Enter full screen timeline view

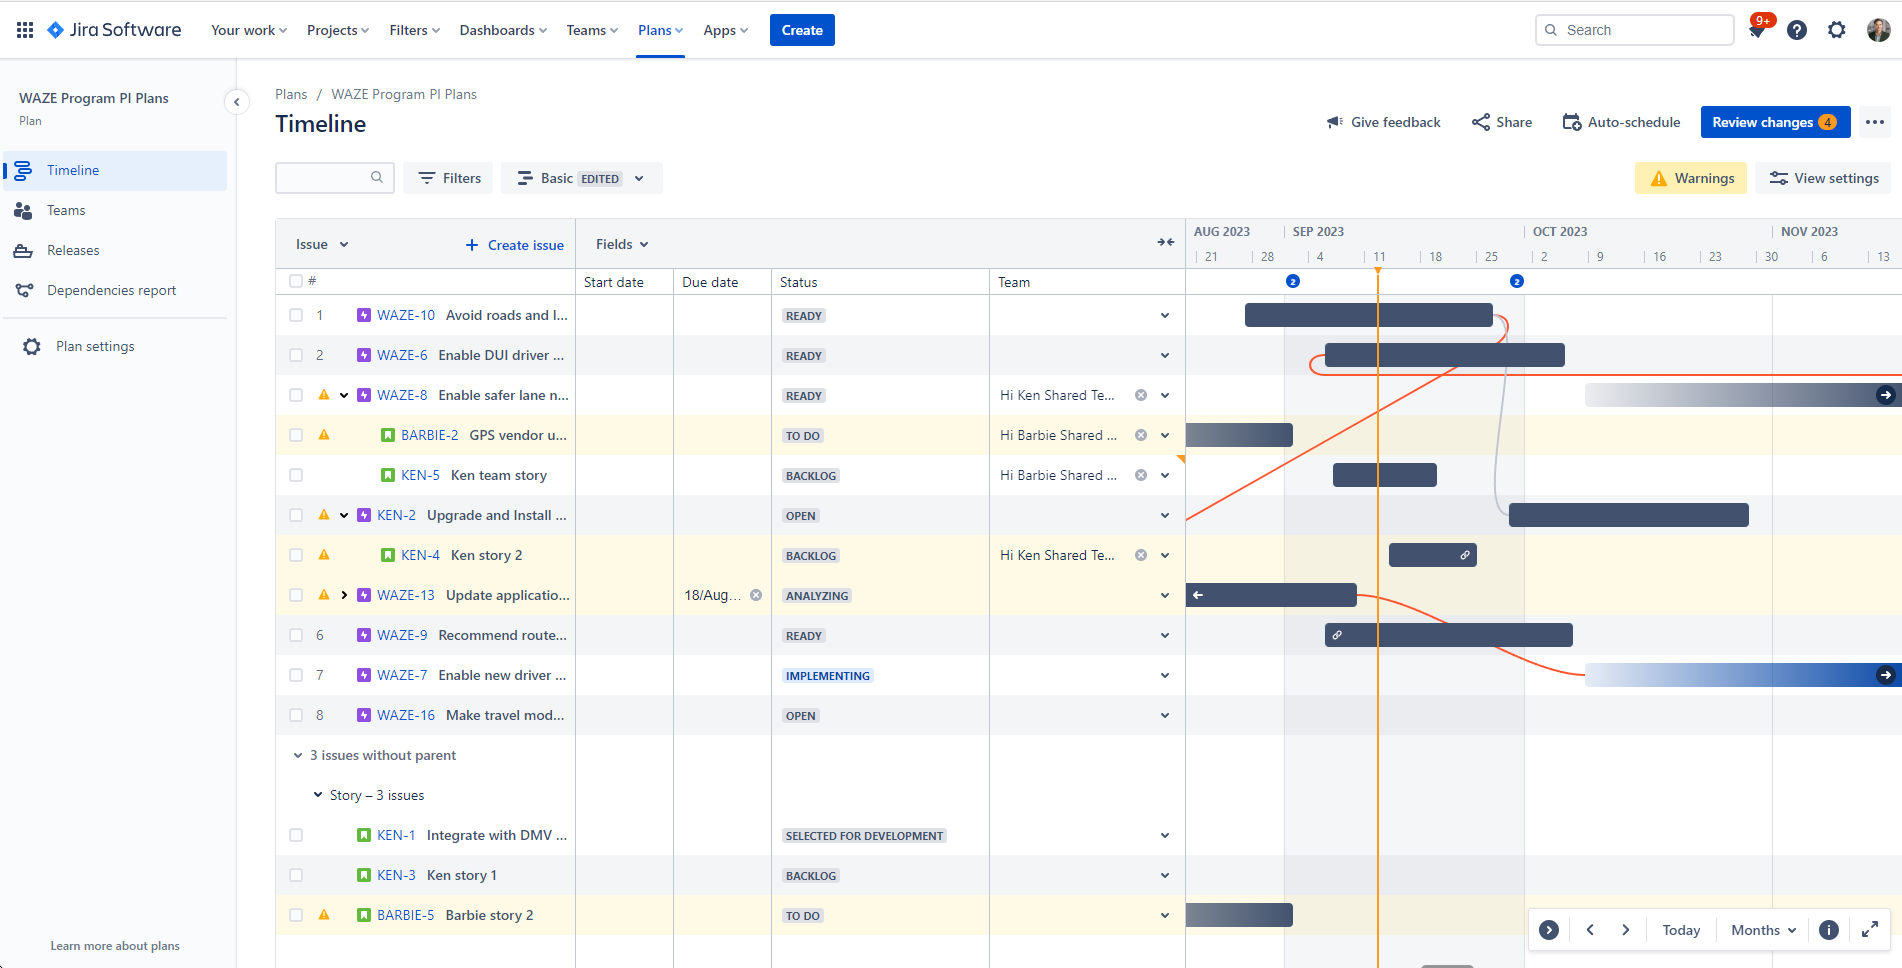click(1870, 930)
